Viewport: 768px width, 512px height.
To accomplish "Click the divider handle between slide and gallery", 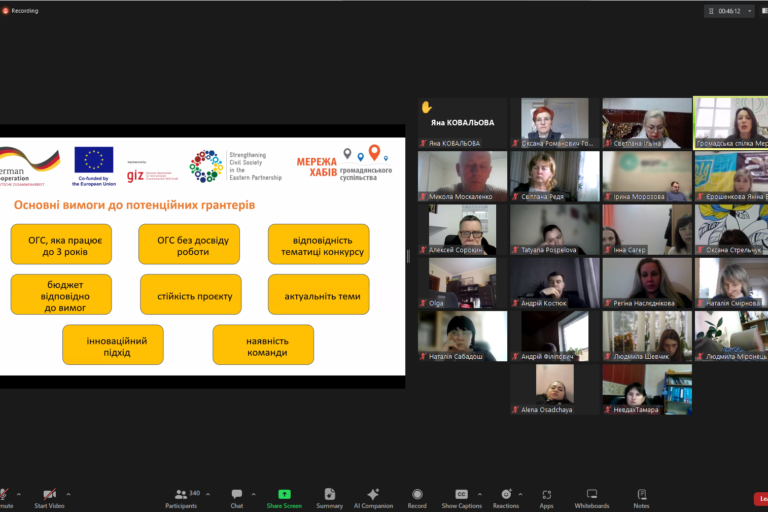I will pyautogui.click(x=408, y=256).
